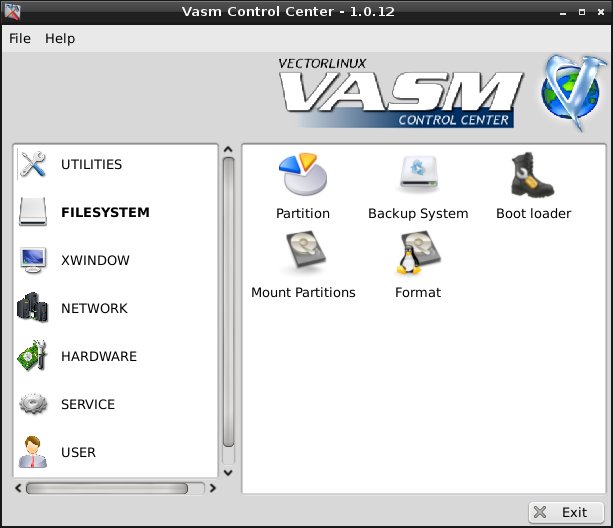Click the horizontal scrollbar right arrow
Viewport: 613px width, 528px height.
point(212,489)
